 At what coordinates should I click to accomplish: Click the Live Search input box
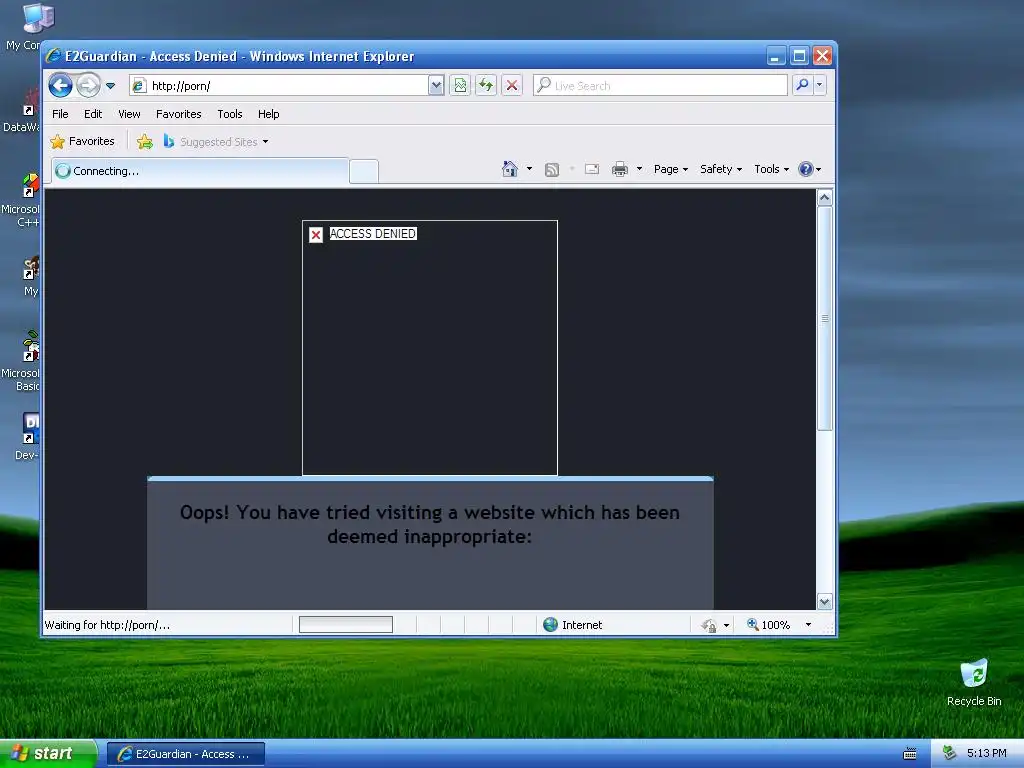click(660, 86)
